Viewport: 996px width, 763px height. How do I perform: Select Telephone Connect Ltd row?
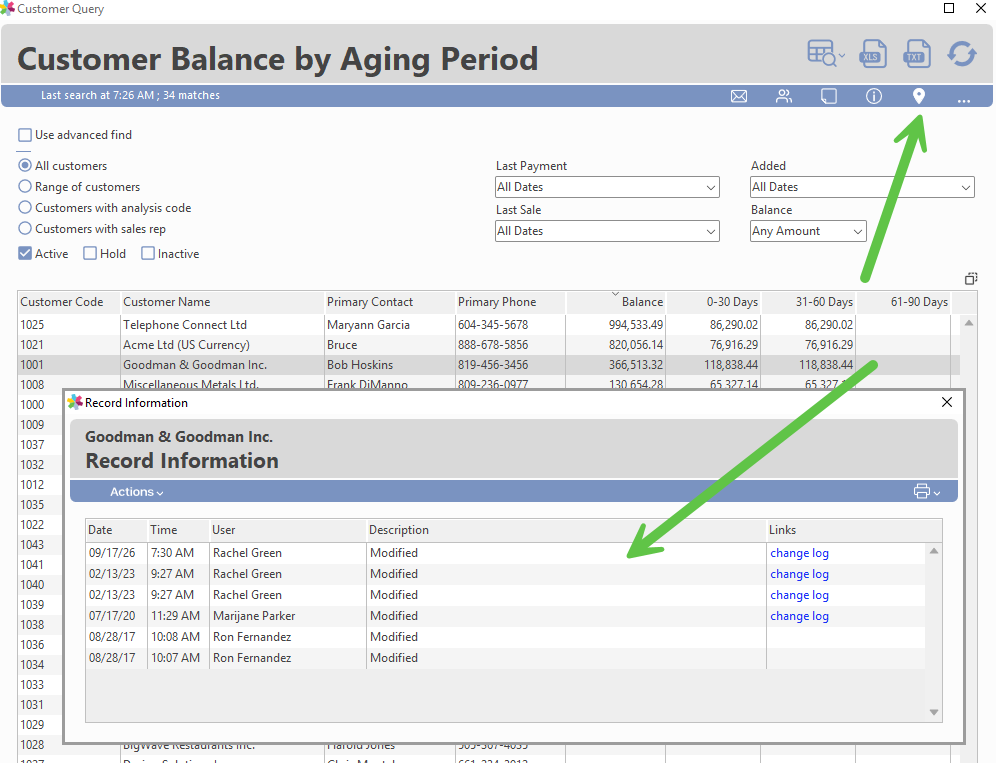tap(488, 325)
